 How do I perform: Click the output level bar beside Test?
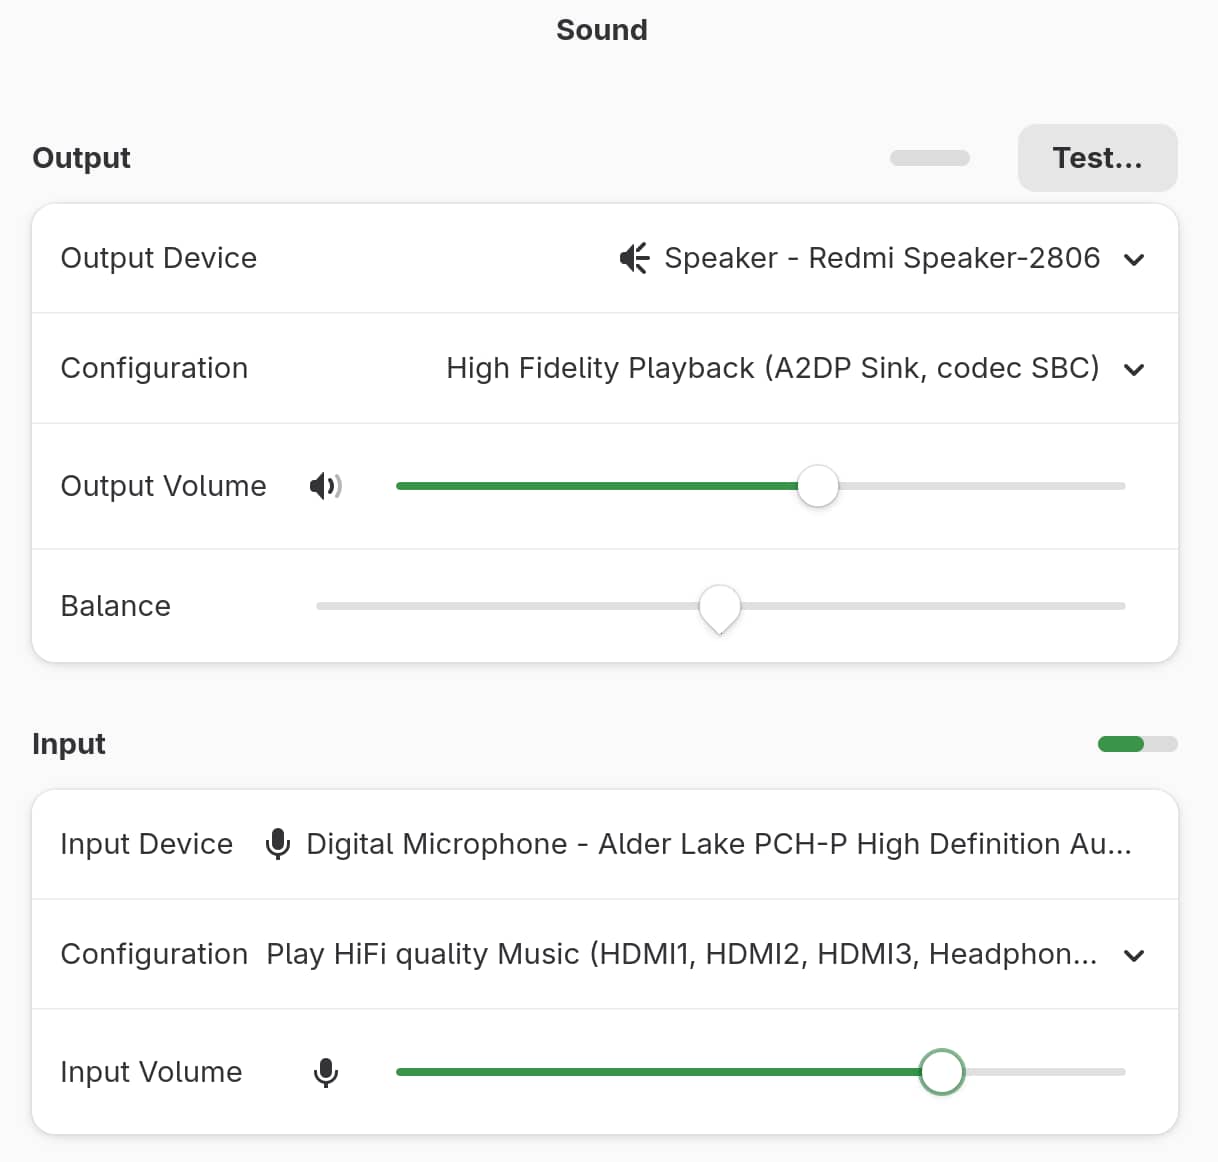(x=930, y=158)
